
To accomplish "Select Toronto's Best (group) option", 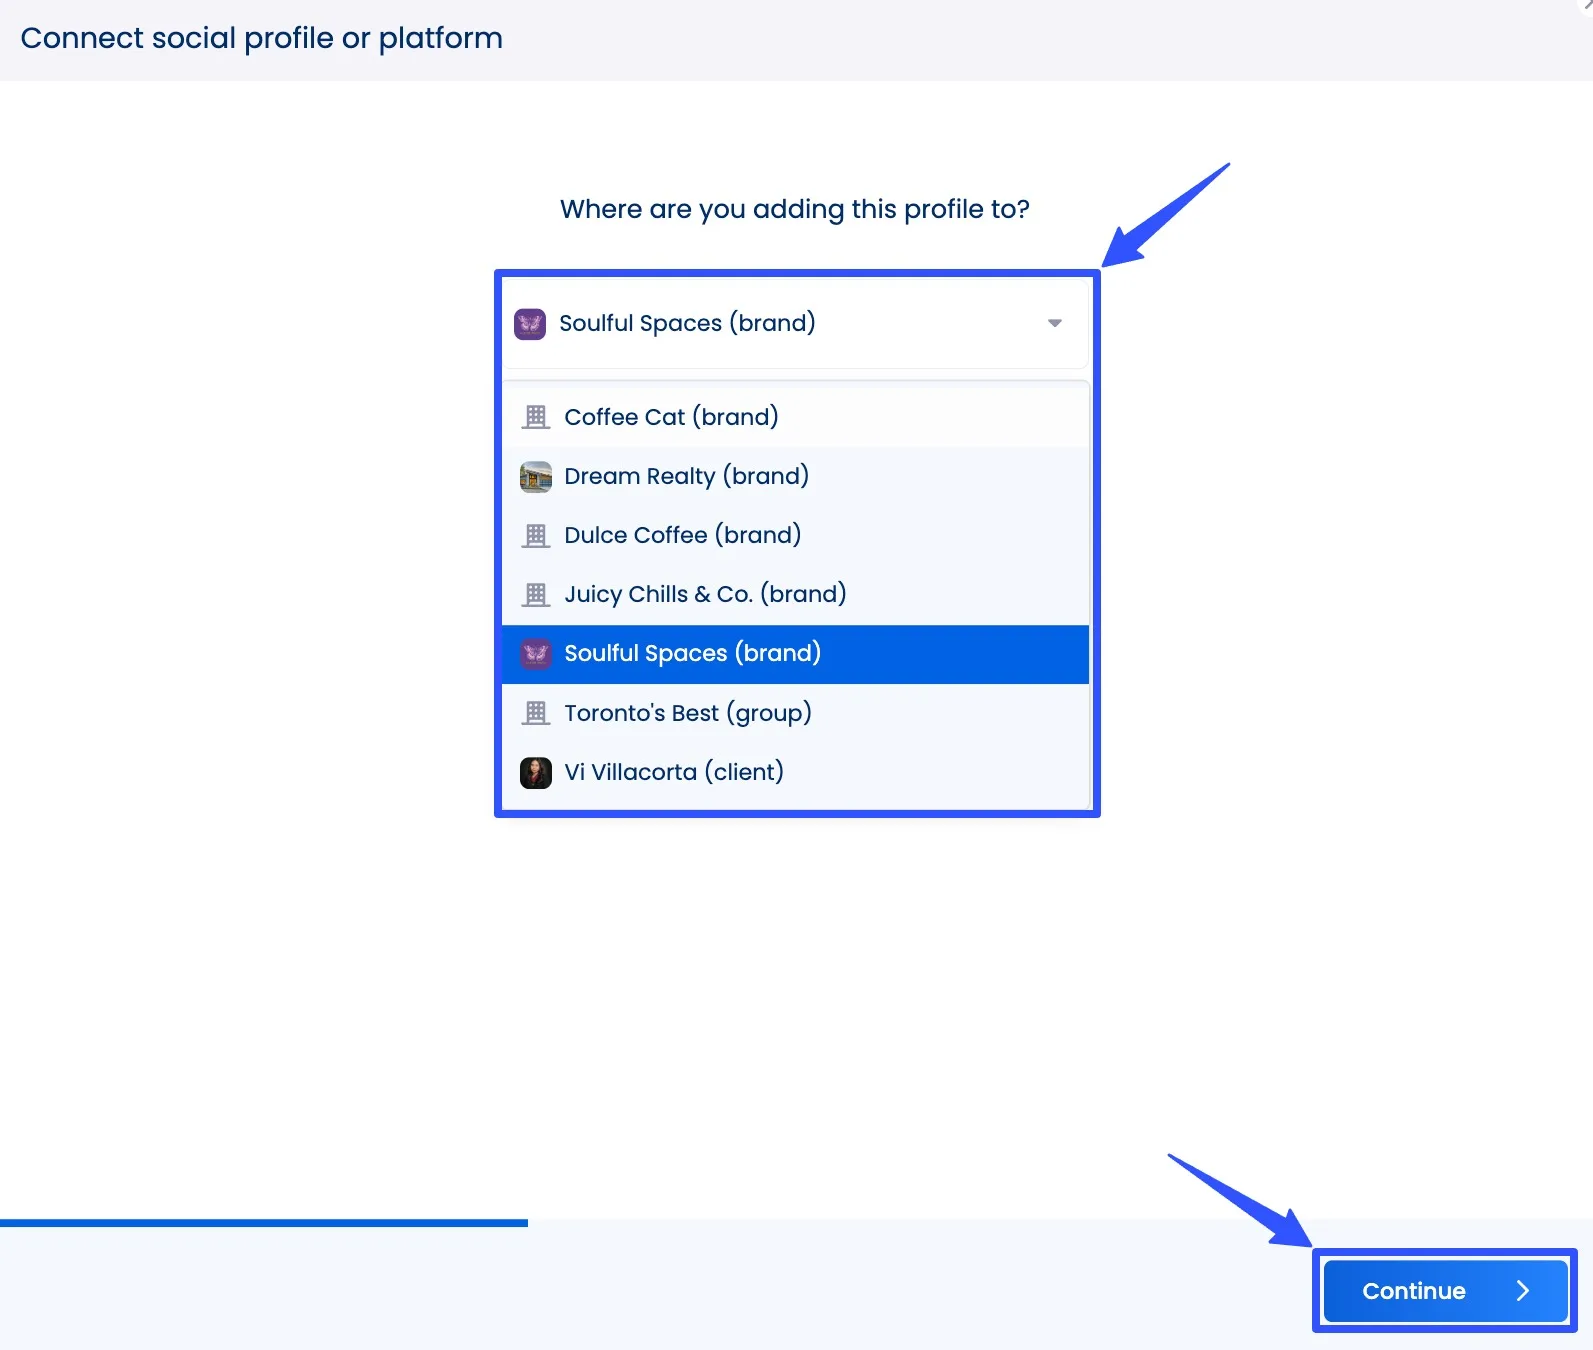I will point(687,713).
